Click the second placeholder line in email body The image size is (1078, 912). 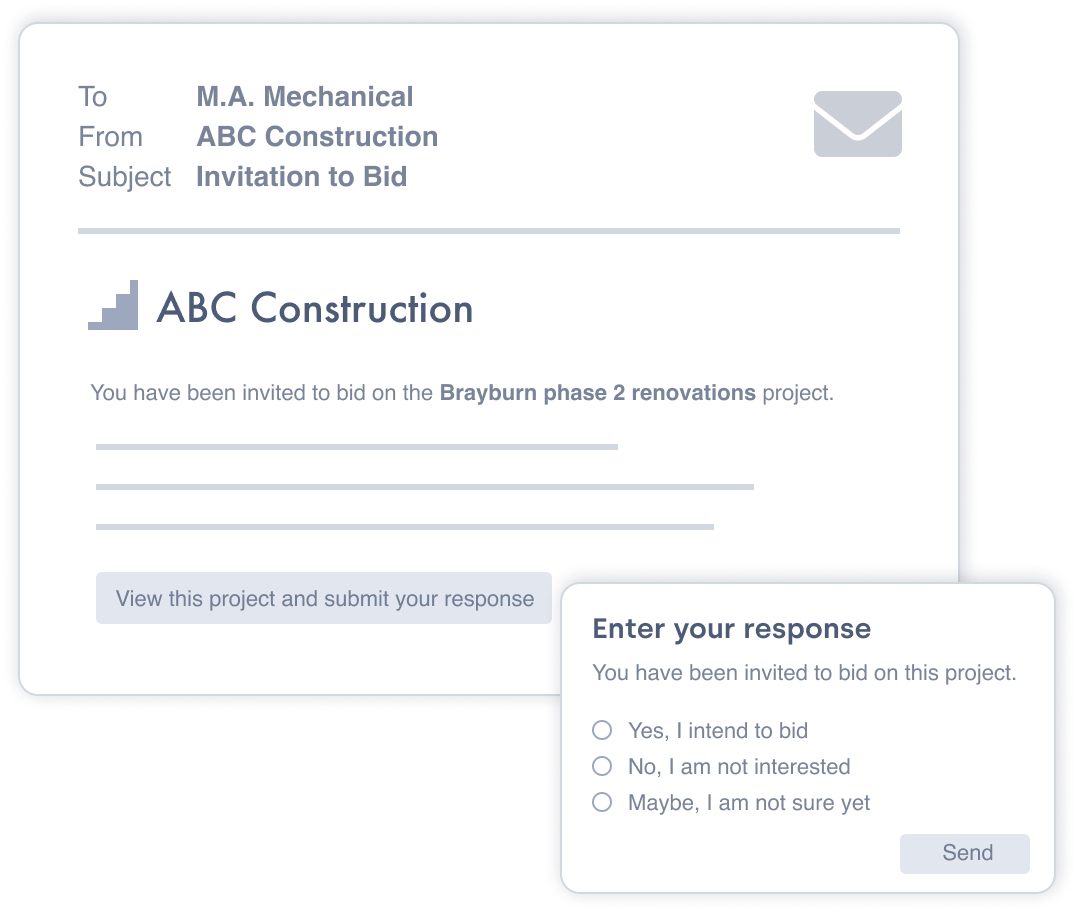tap(424, 487)
